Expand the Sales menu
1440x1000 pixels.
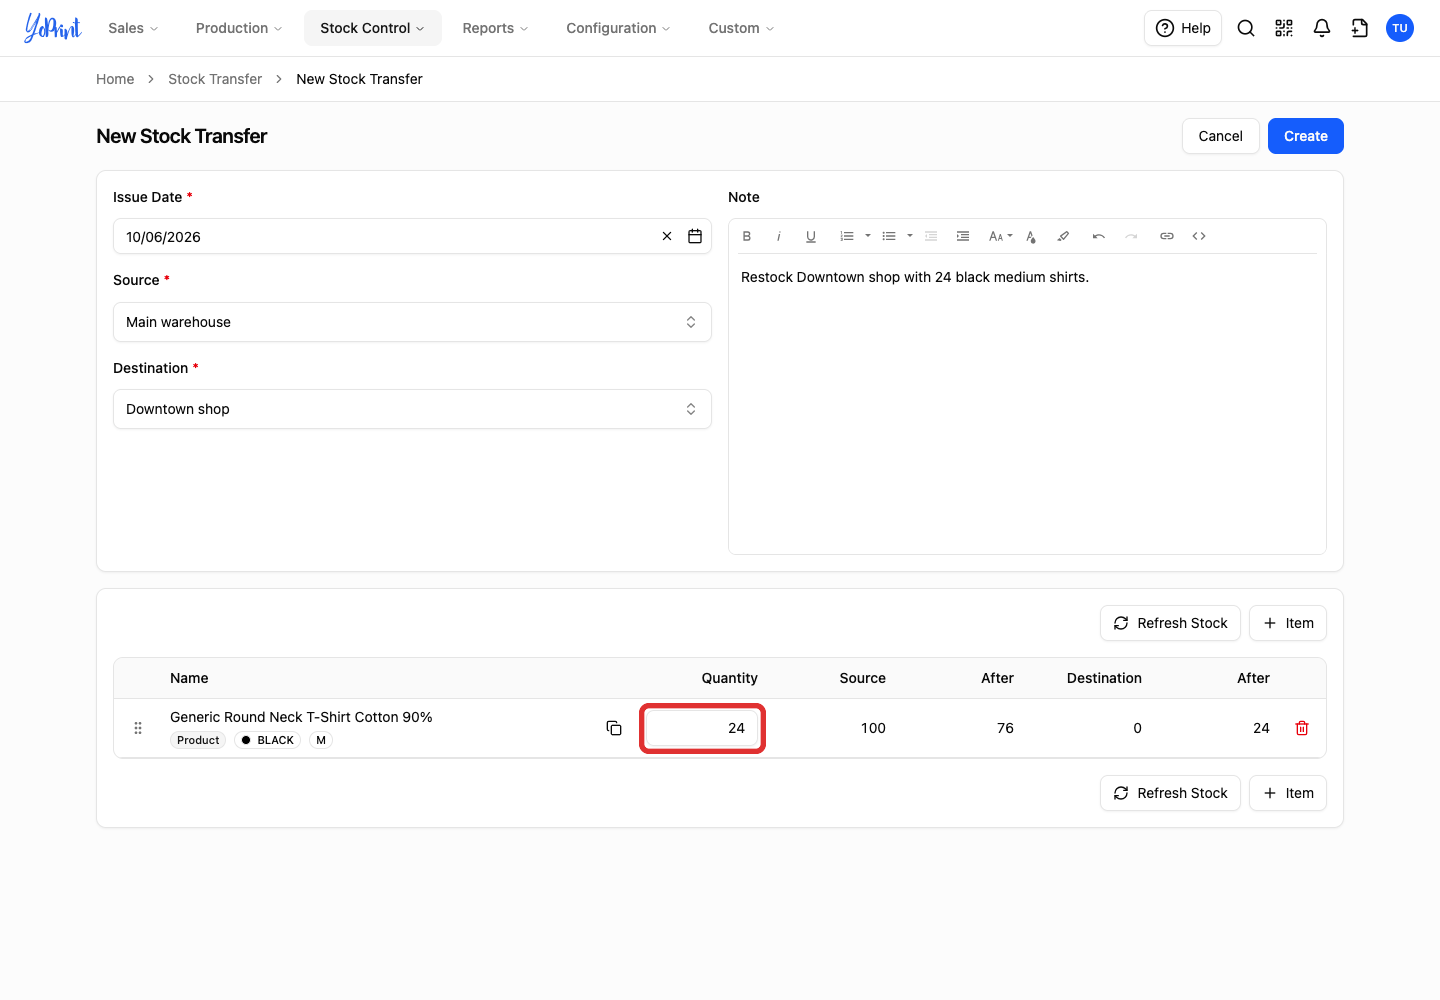[133, 28]
